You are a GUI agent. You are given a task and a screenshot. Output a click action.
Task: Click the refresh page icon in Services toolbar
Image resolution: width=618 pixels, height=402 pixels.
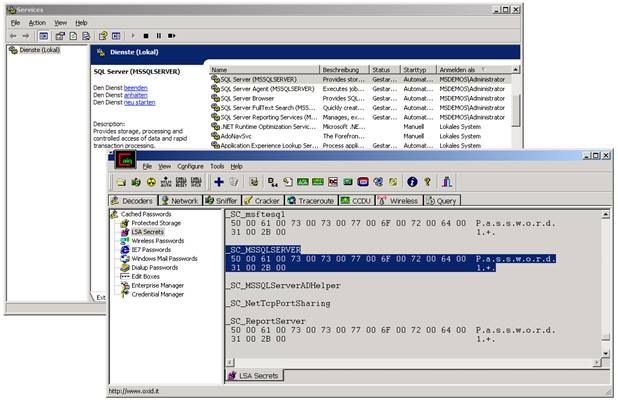73,36
